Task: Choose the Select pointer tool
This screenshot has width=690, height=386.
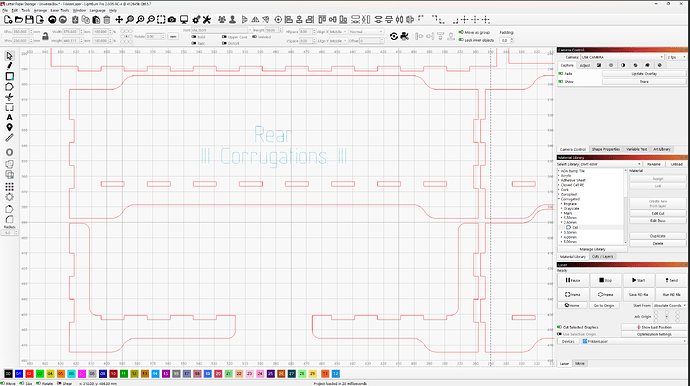Action: pyautogui.click(x=9, y=56)
